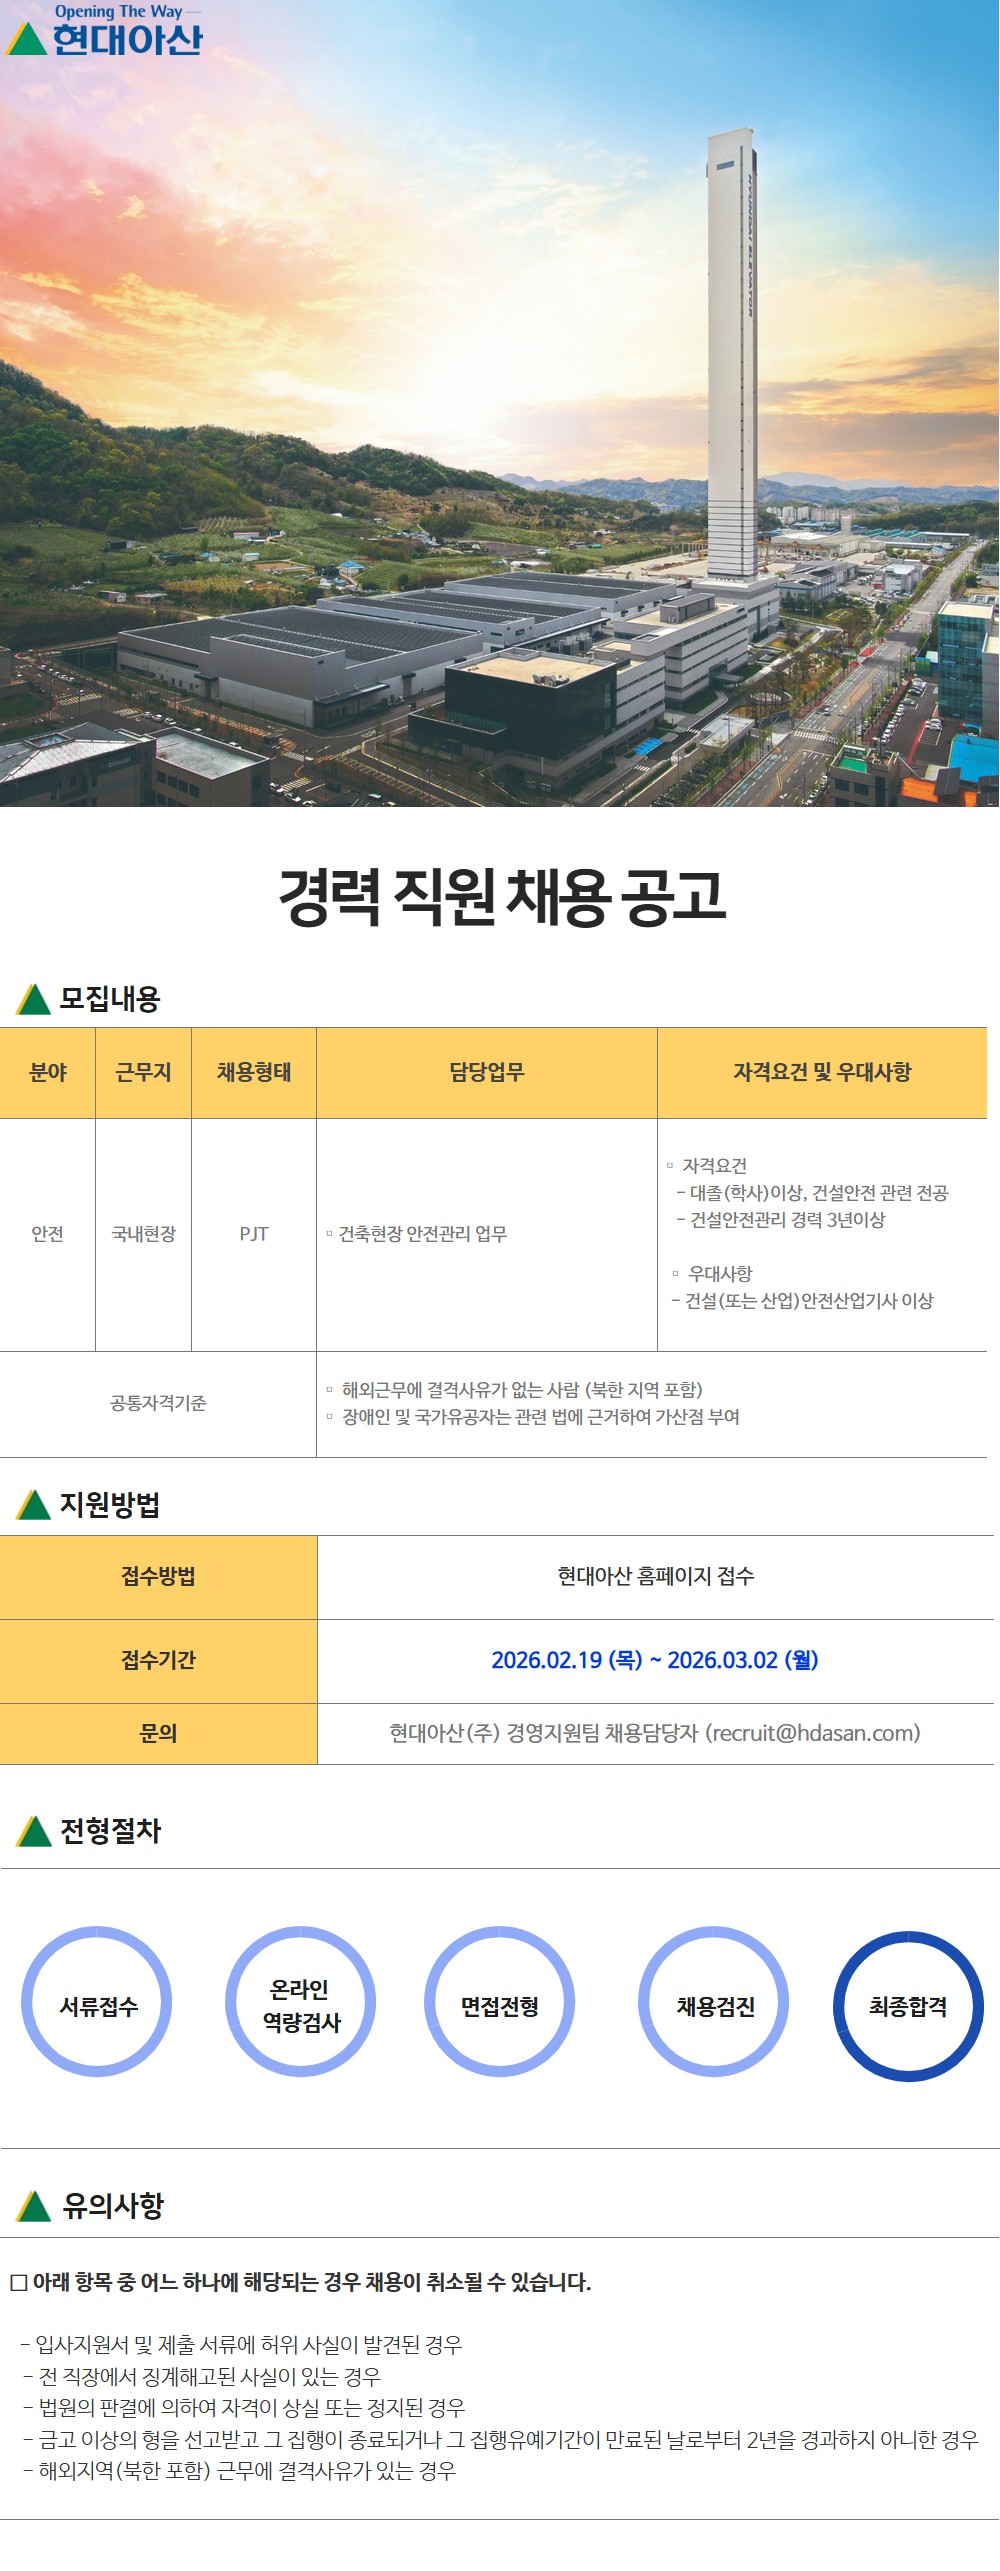Click the 채용형태 column header
Screen dimensions: 1000x2571
point(254,1072)
